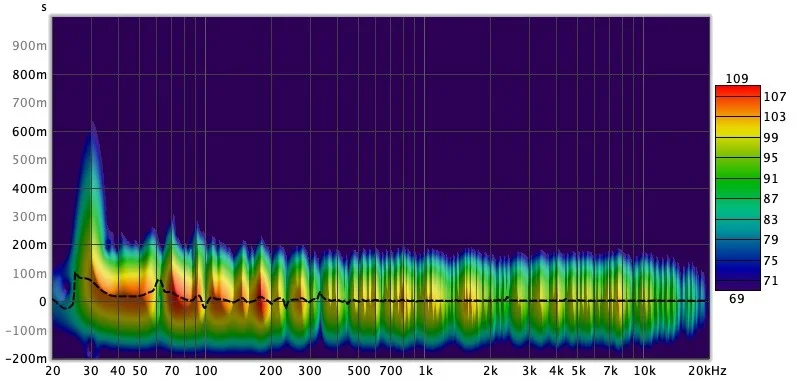The height and width of the screenshot is (383, 800).
Task: Click the "103" legend value
Action: click(x=775, y=117)
